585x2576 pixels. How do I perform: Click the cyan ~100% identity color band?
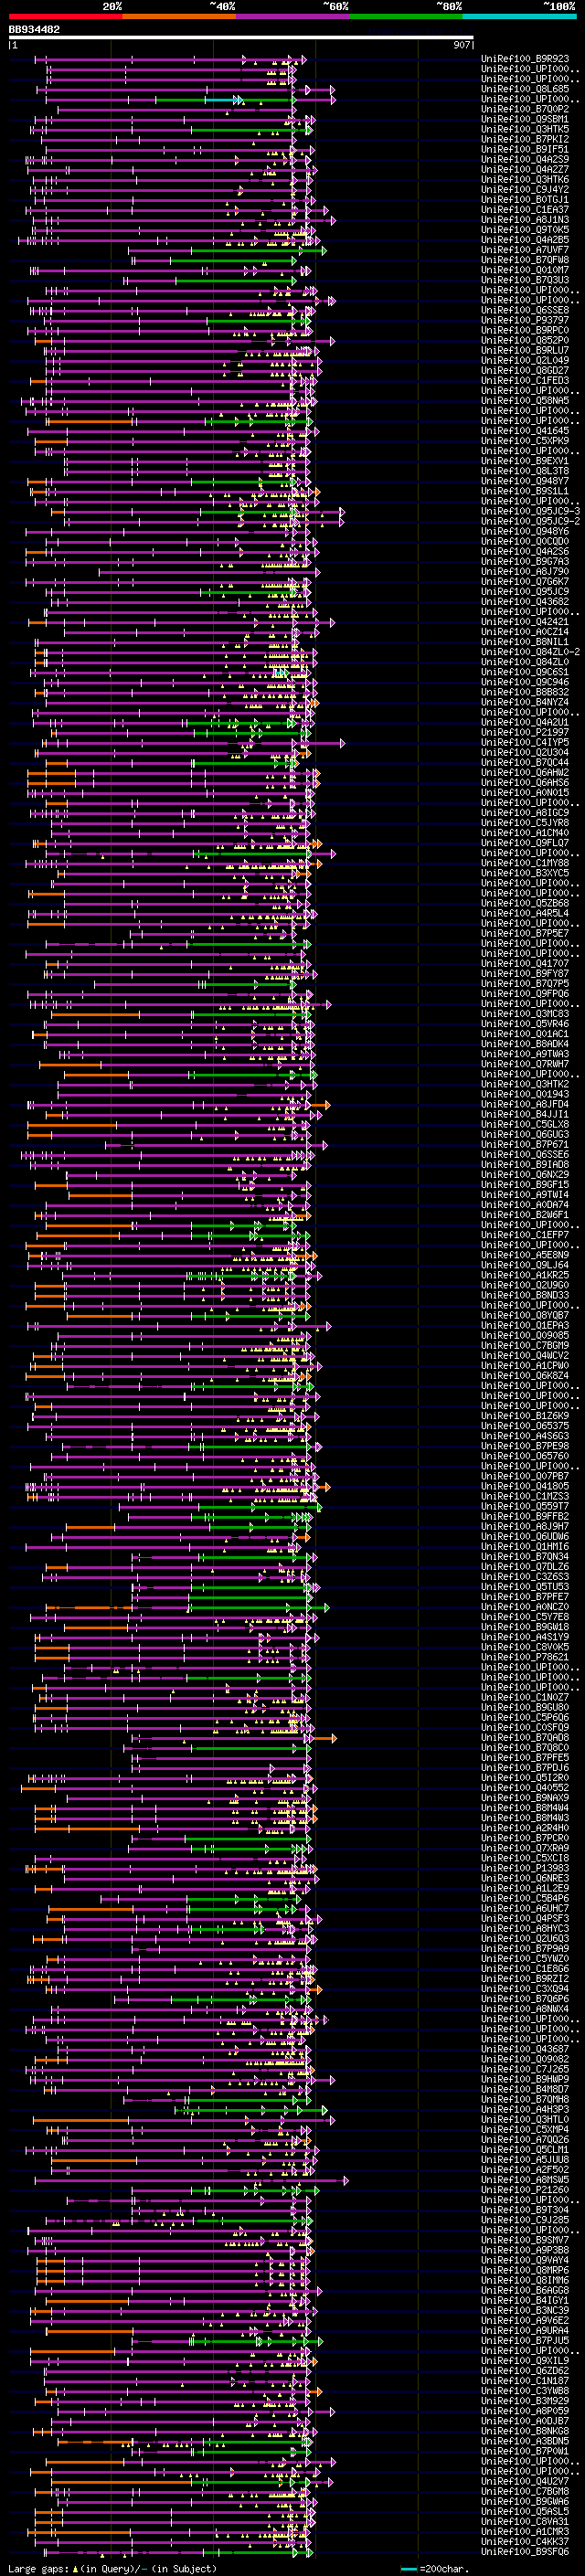519,16
